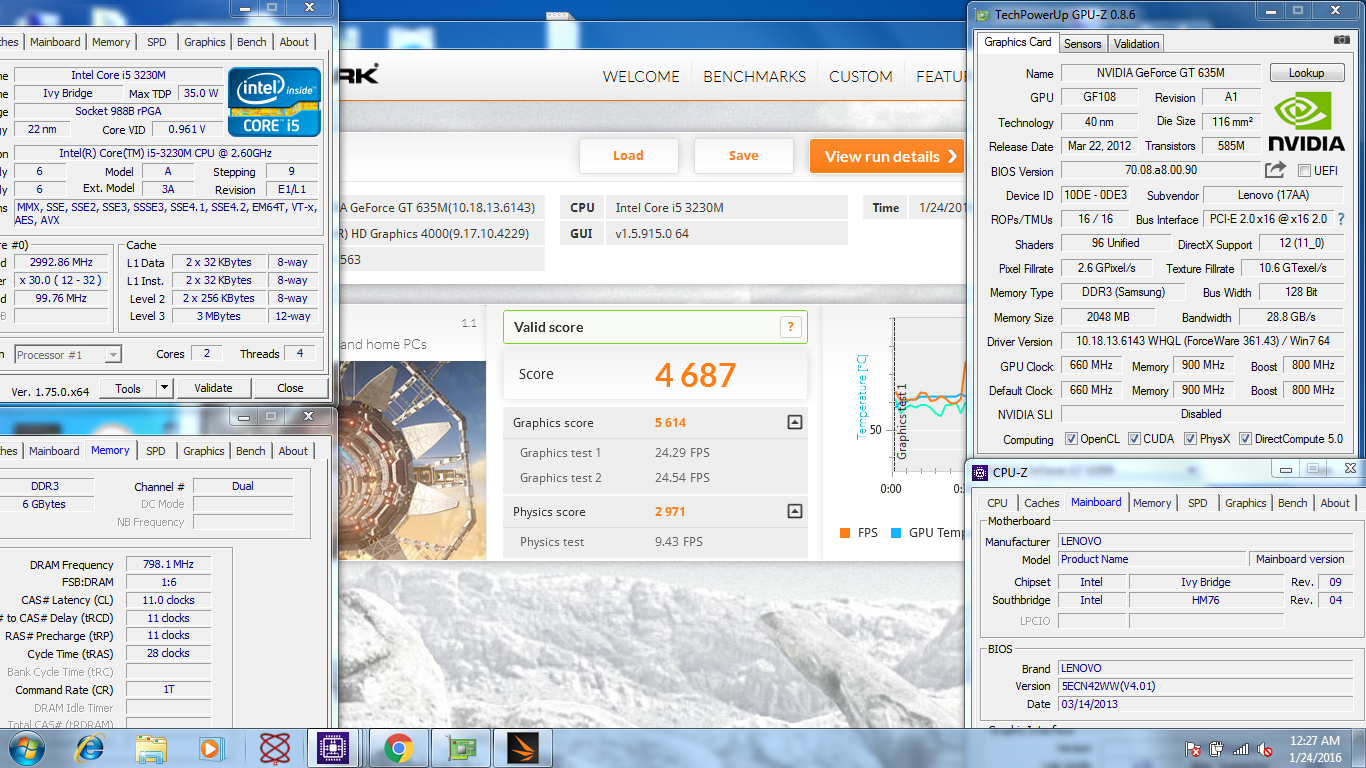Open CUSTOM in 3DMark navigation
The width and height of the screenshot is (1366, 768).
(x=861, y=76)
